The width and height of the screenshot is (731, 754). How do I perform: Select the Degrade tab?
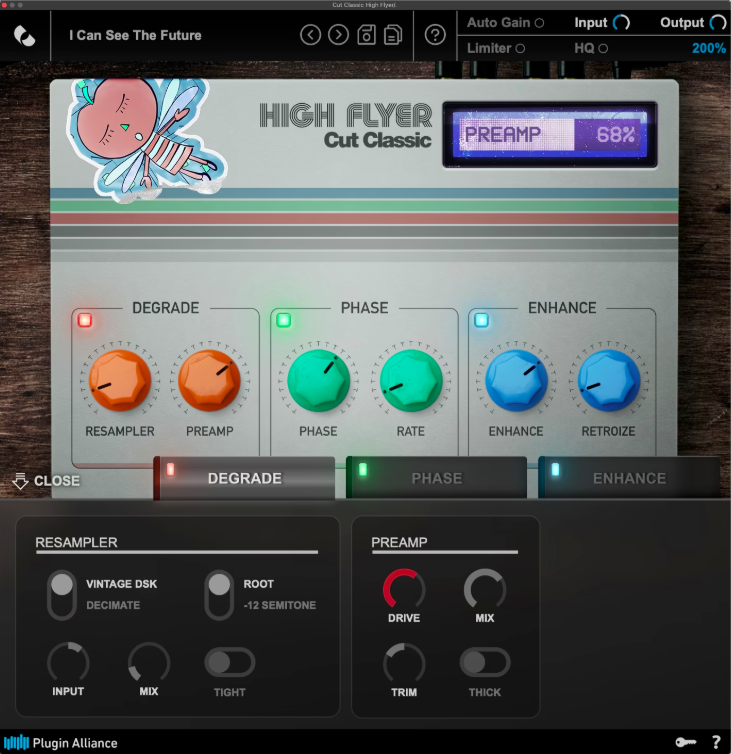[244, 478]
